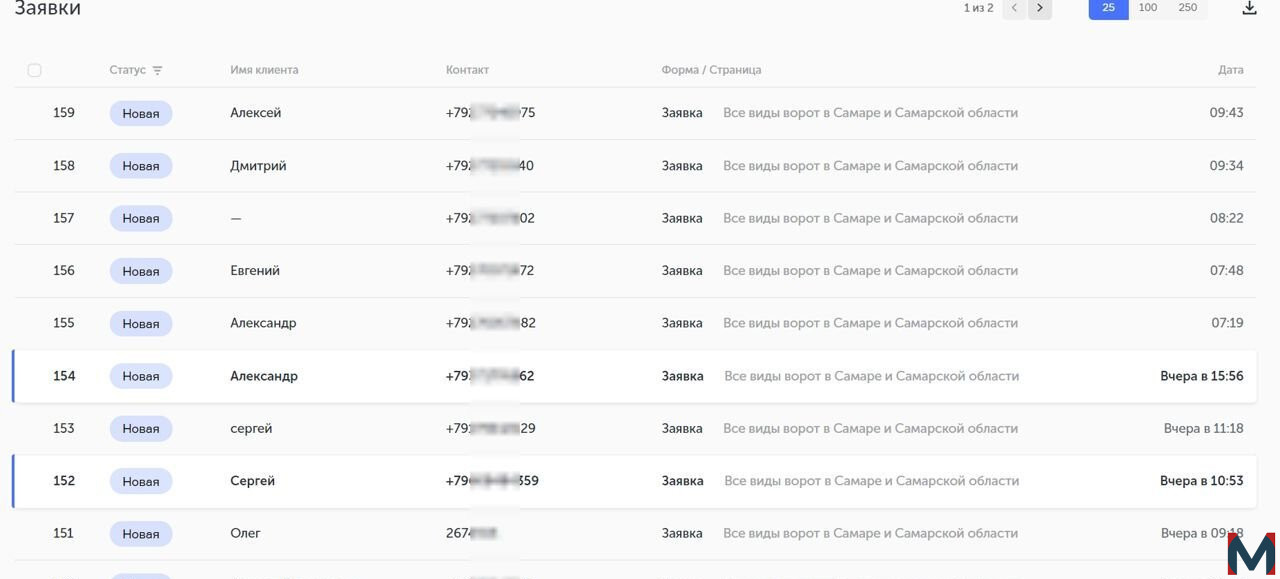
Task: Download the requests list via export icon
Action: tap(1249, 8)
